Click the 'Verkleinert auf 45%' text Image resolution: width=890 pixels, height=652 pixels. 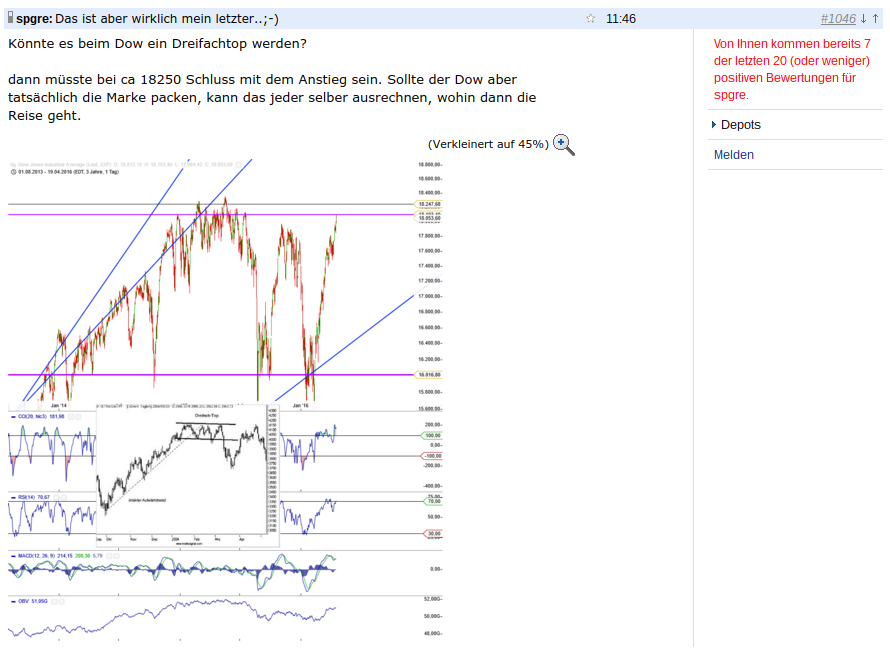coord(488,144)
